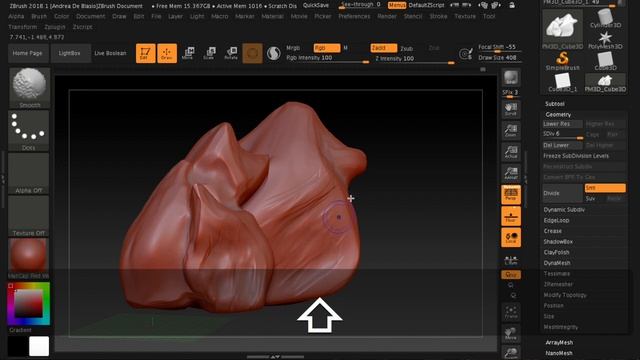The width and height of the screenshot is (640, 360).
Task: Expand the Crease section
Action: coord(553,231)
